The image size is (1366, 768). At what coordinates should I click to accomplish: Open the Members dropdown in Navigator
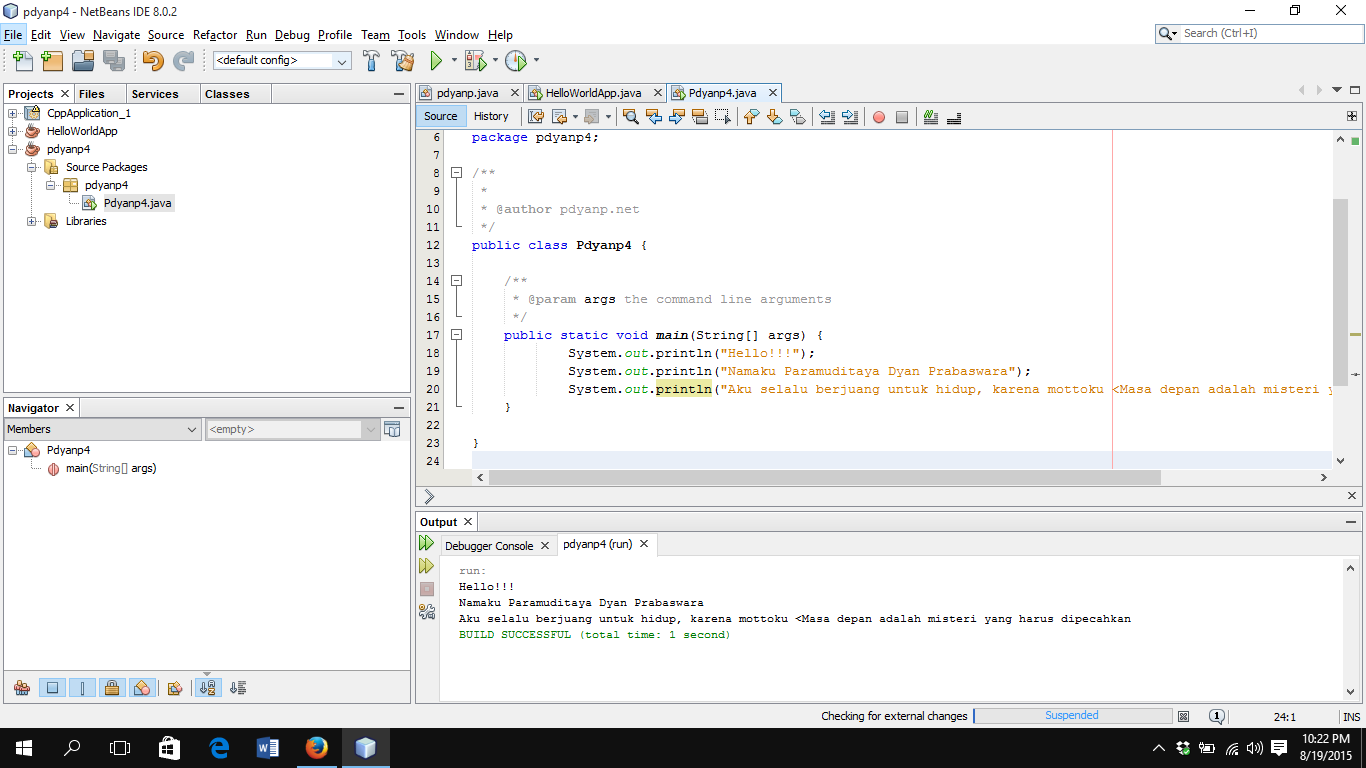103,429
